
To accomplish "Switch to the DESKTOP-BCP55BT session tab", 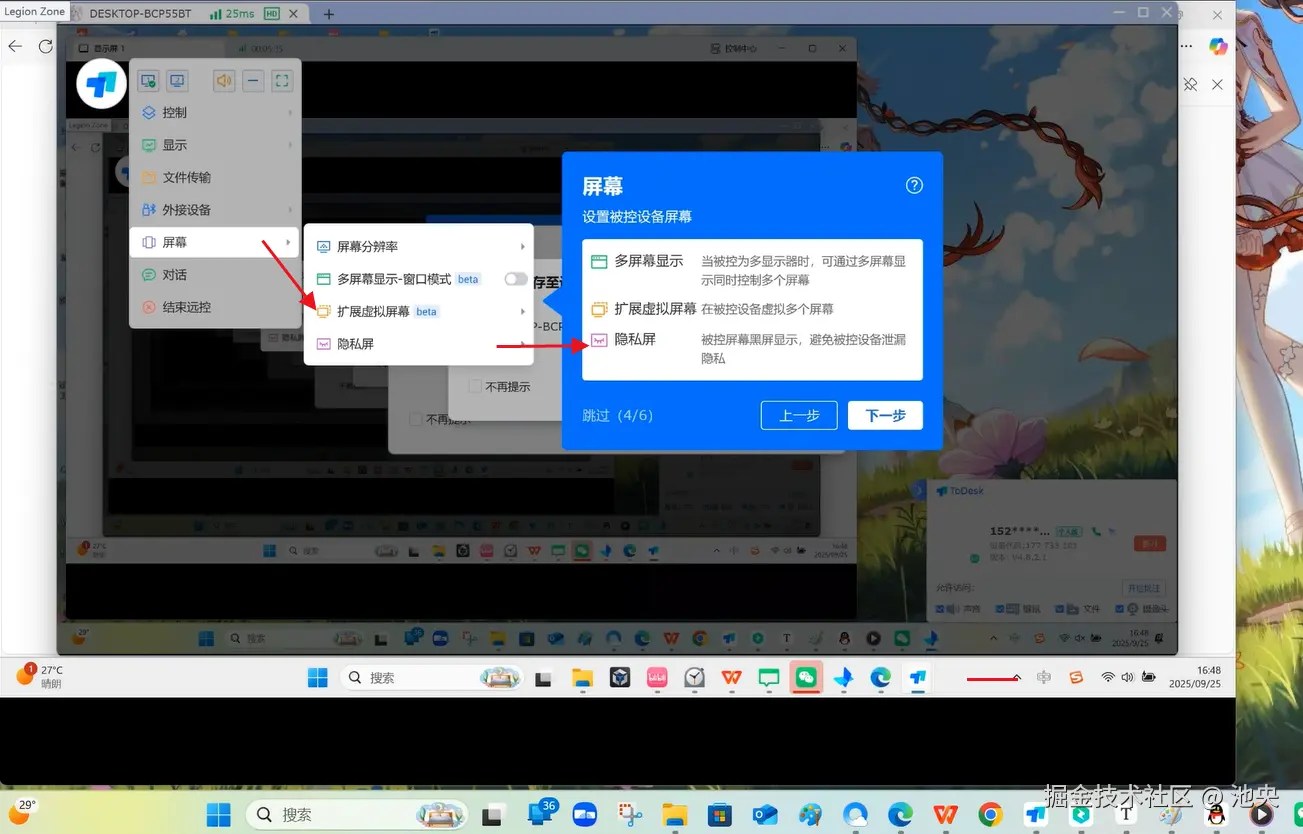I will tap(142, 14).
